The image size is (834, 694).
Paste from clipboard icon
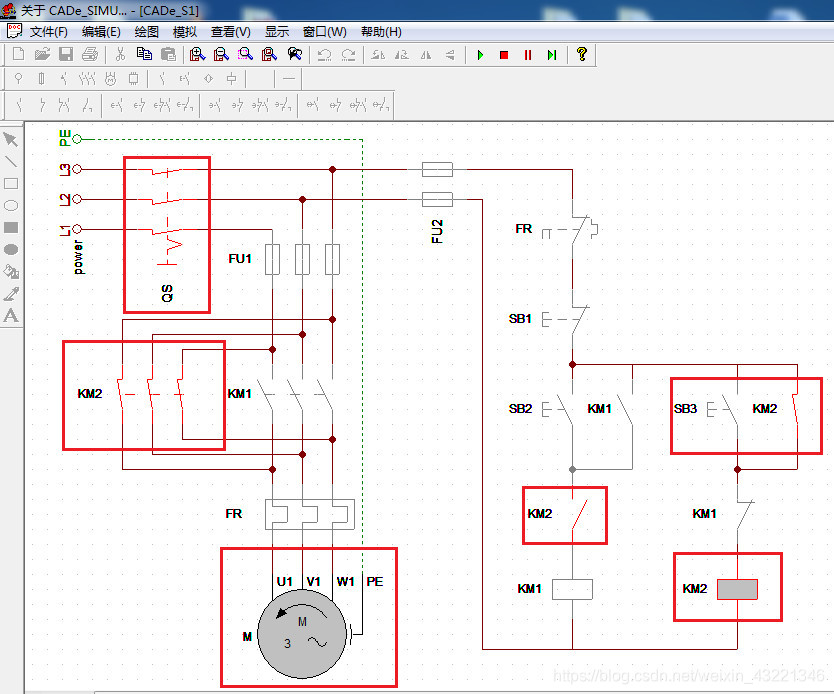coord(168,54)
